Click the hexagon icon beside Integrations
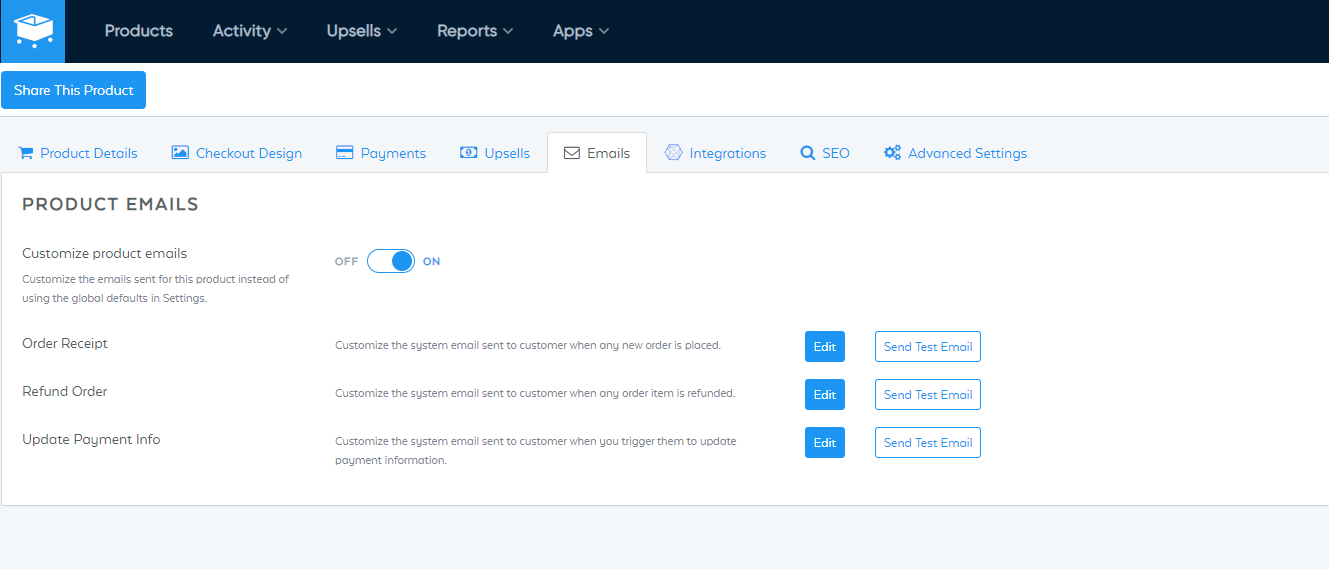This screenshot has width=1329, height=569. 673,153
